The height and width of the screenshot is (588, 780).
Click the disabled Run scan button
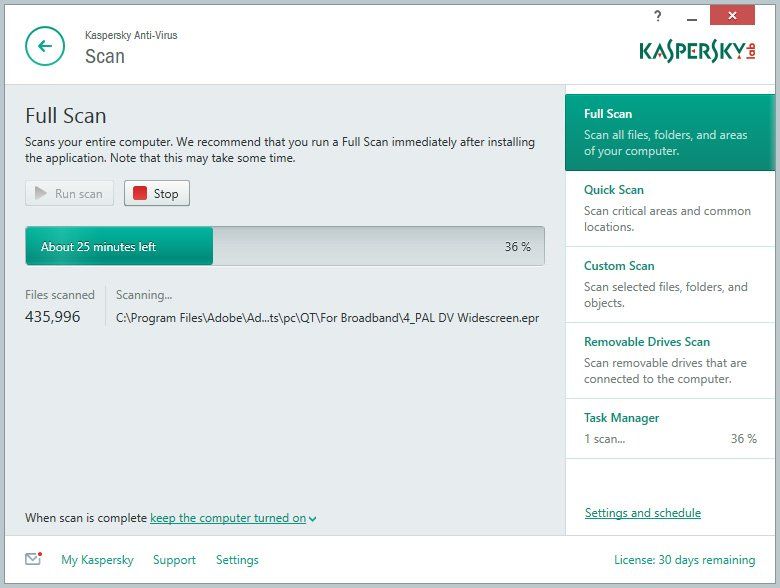(x=69, y=193)
